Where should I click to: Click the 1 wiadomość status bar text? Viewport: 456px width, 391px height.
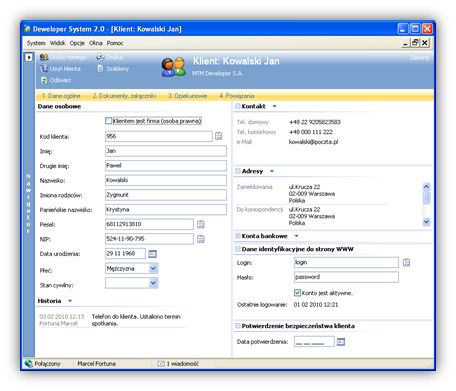point(182,364)
